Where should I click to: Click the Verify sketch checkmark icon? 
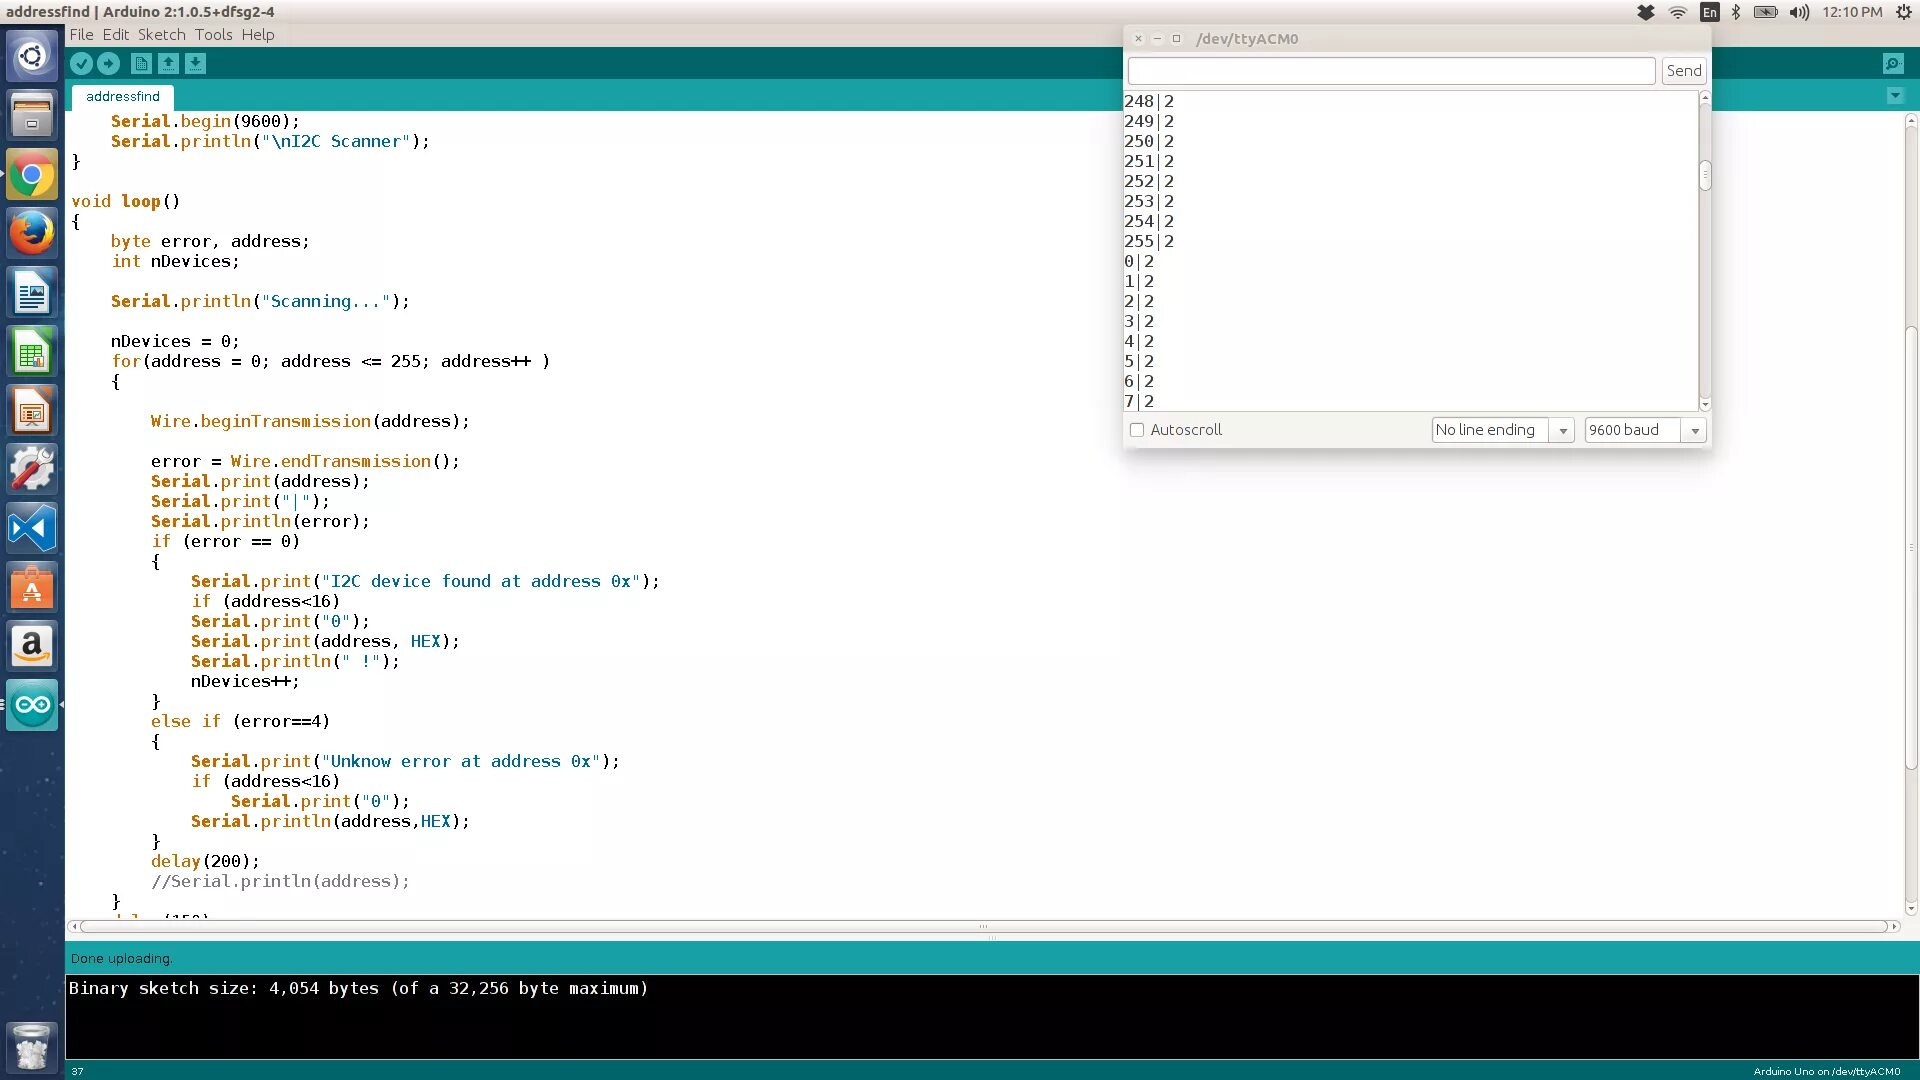[82, 64]
